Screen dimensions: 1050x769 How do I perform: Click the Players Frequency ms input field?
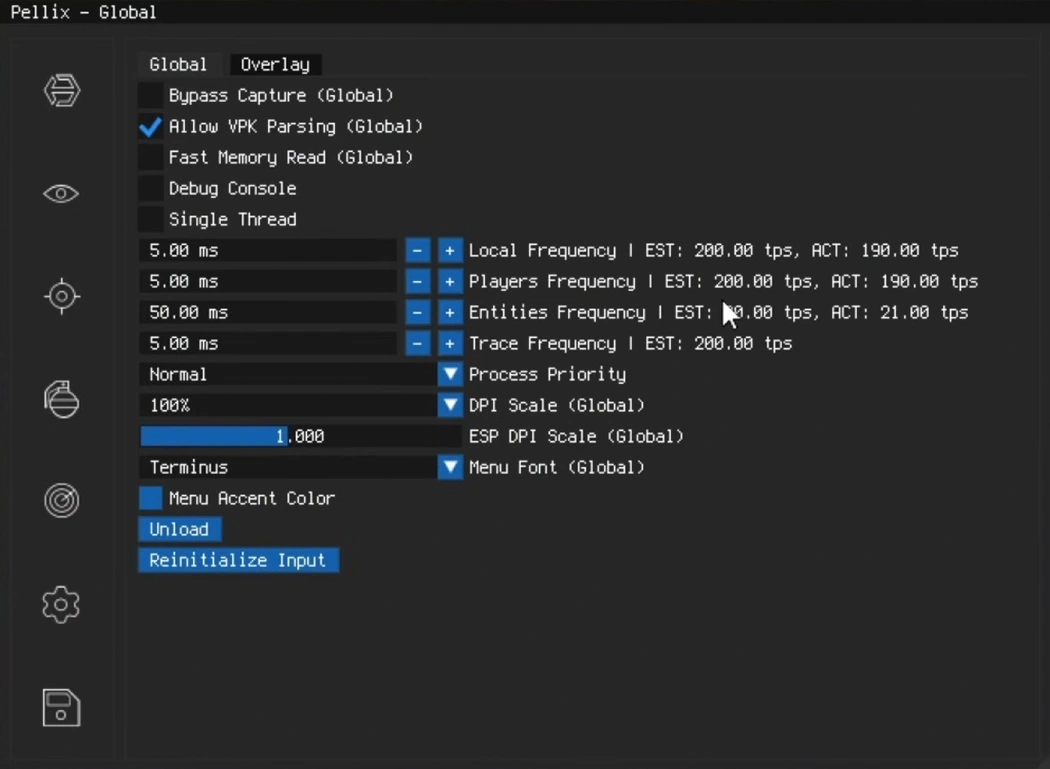(268, 281)
